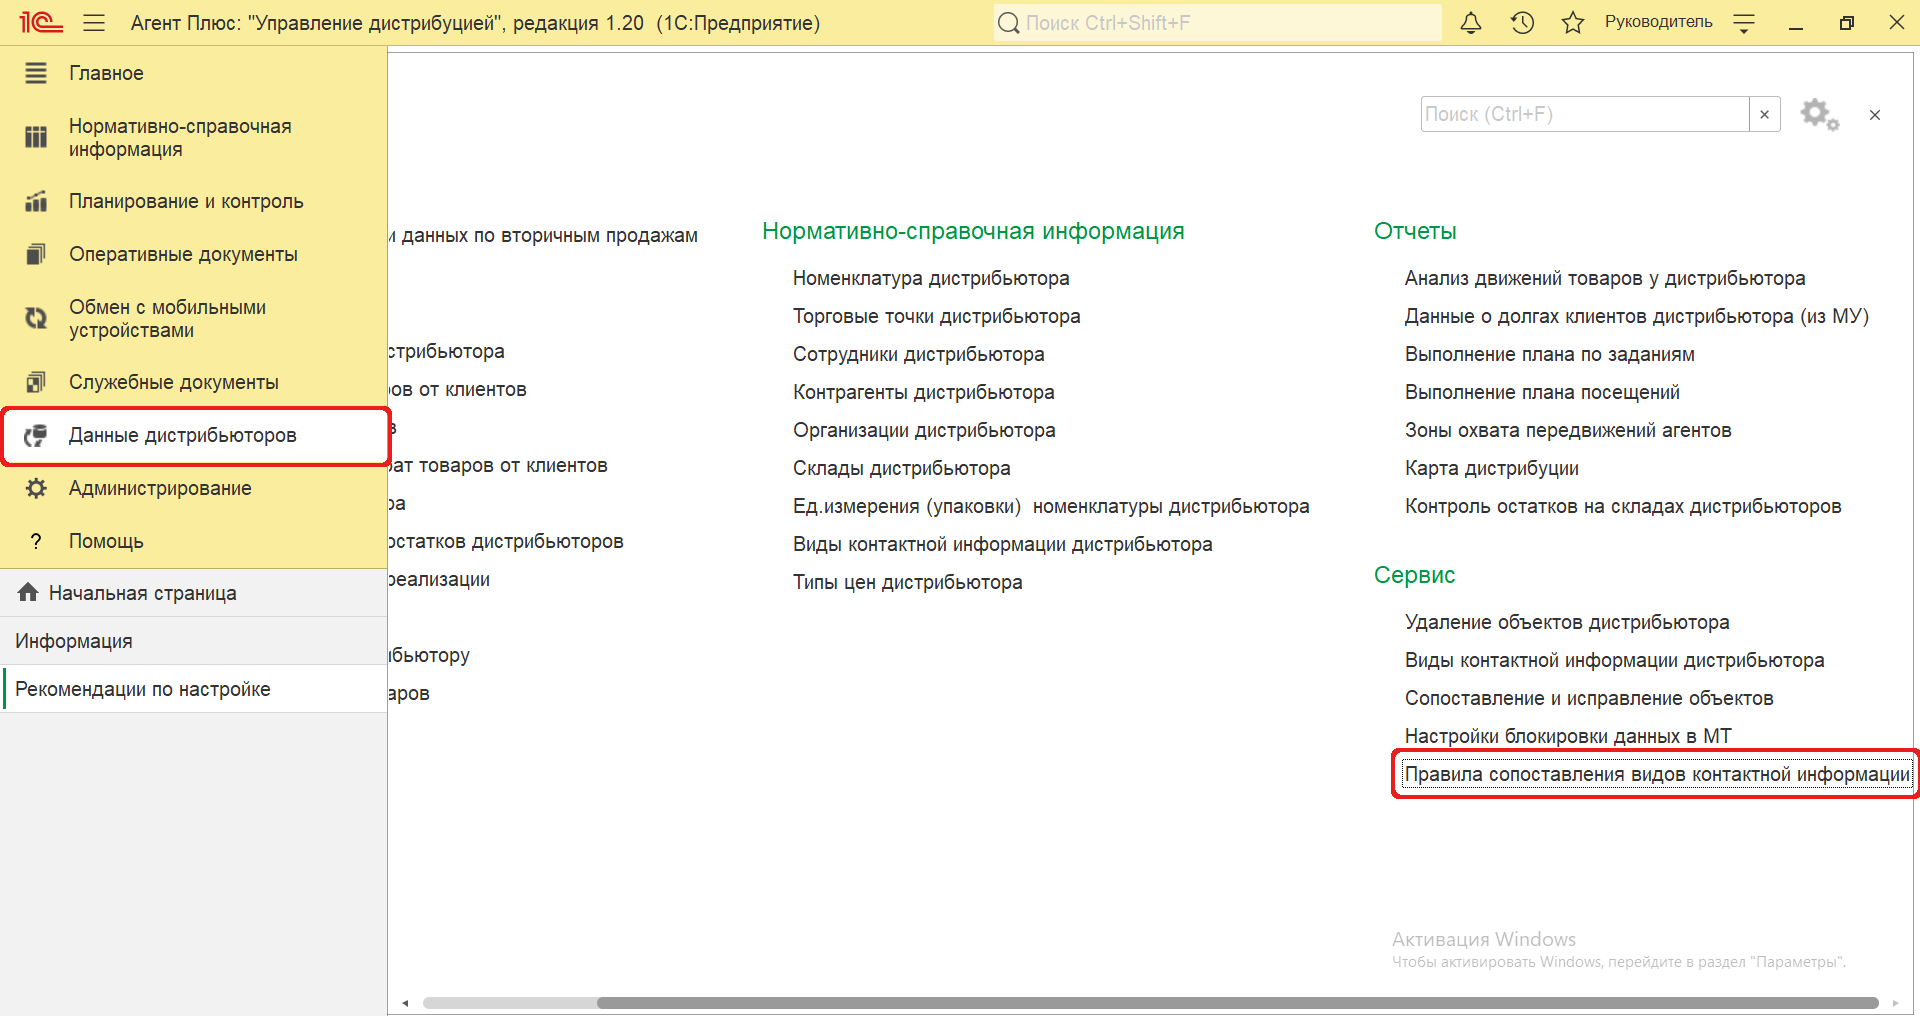The height and width of the screenshot is (1016, 1920).
Task: Open Организации дистрибьютора
Action: [x=924, y=430]
